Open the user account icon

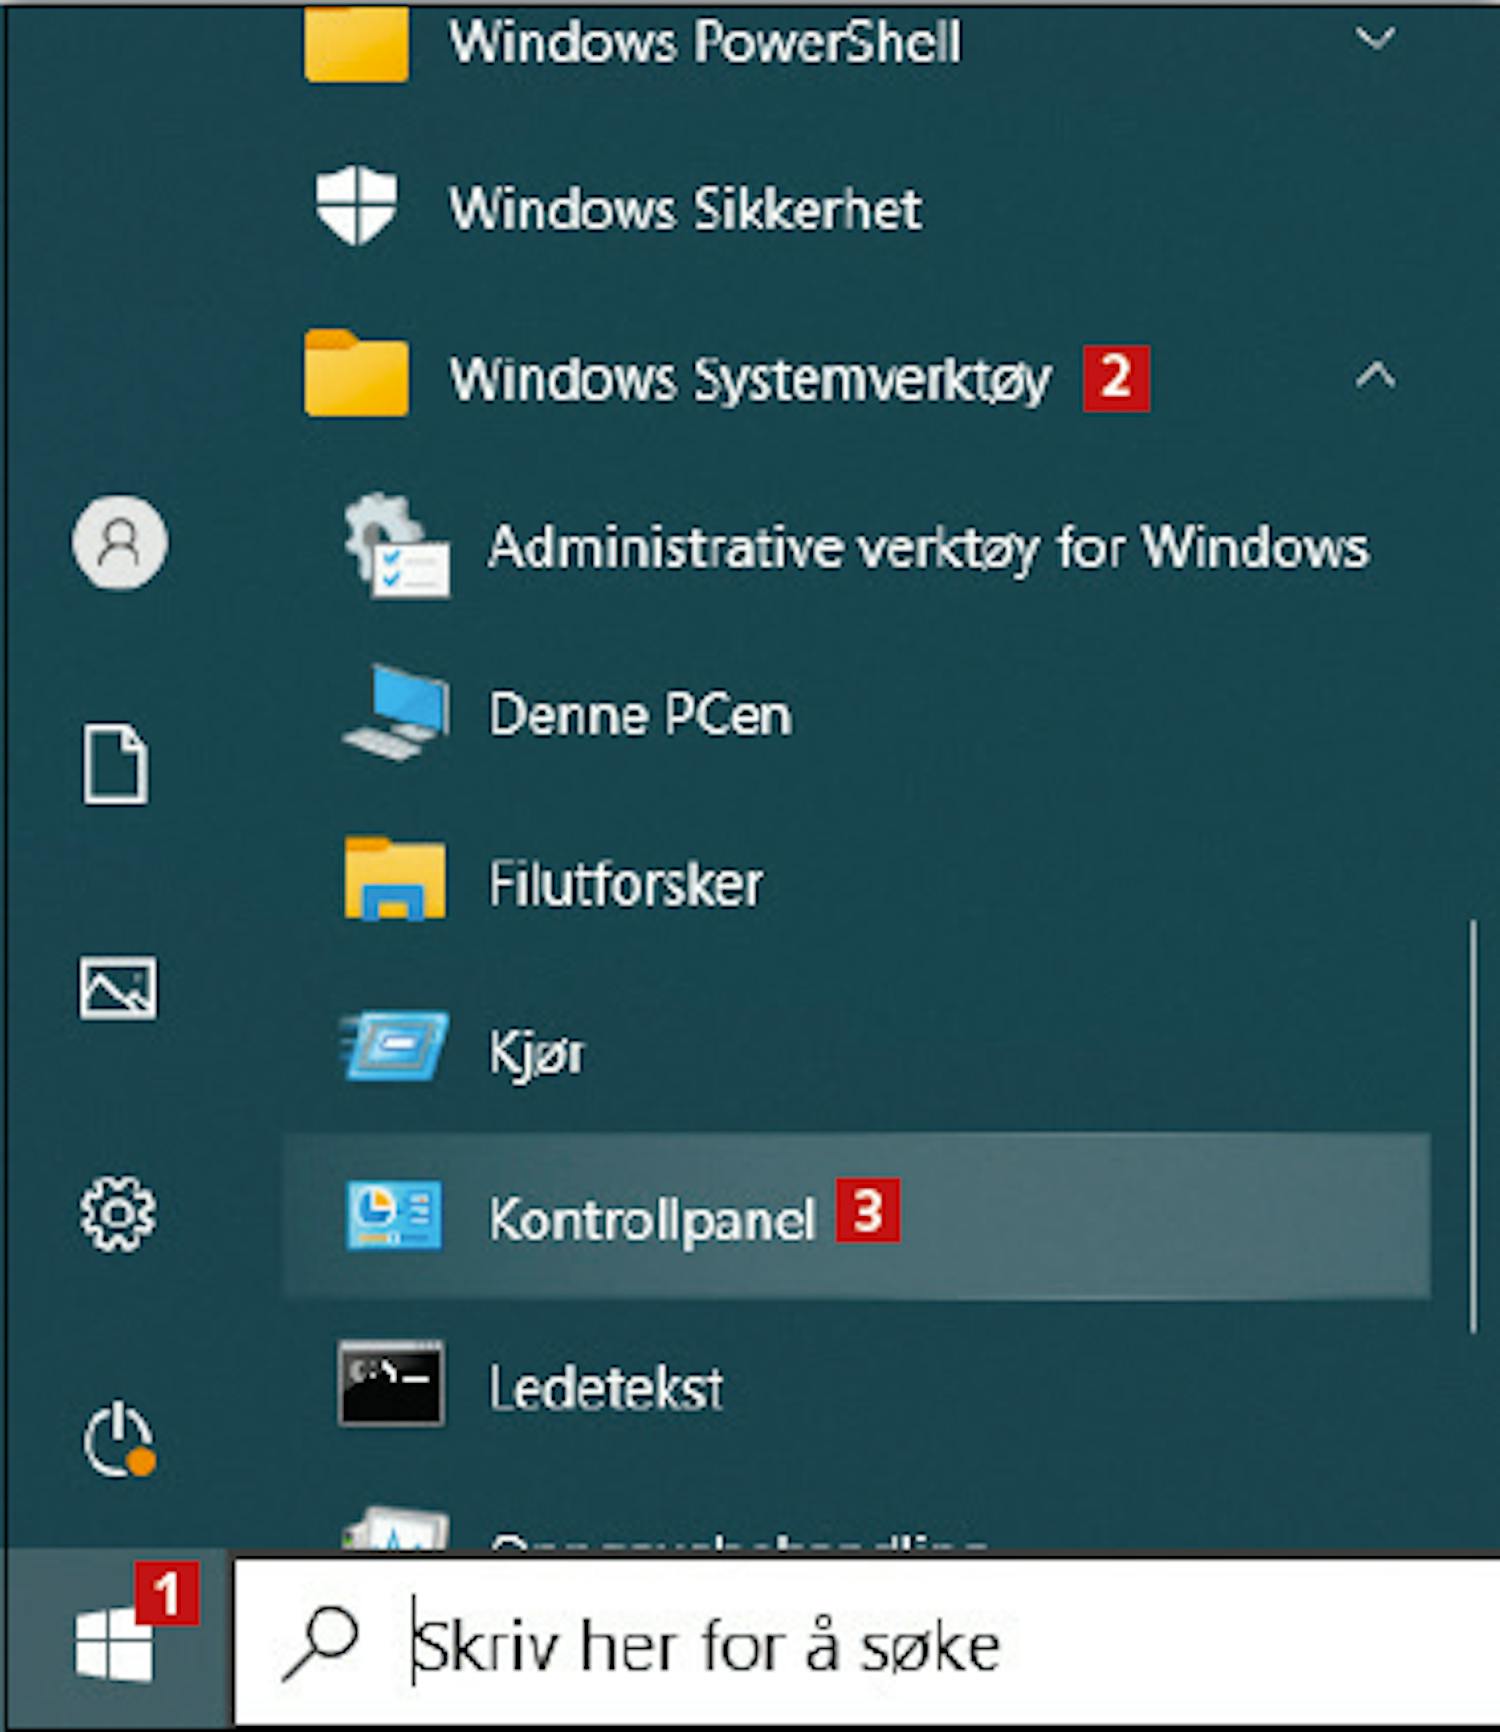pyautogui.click(x=119, y=543)
